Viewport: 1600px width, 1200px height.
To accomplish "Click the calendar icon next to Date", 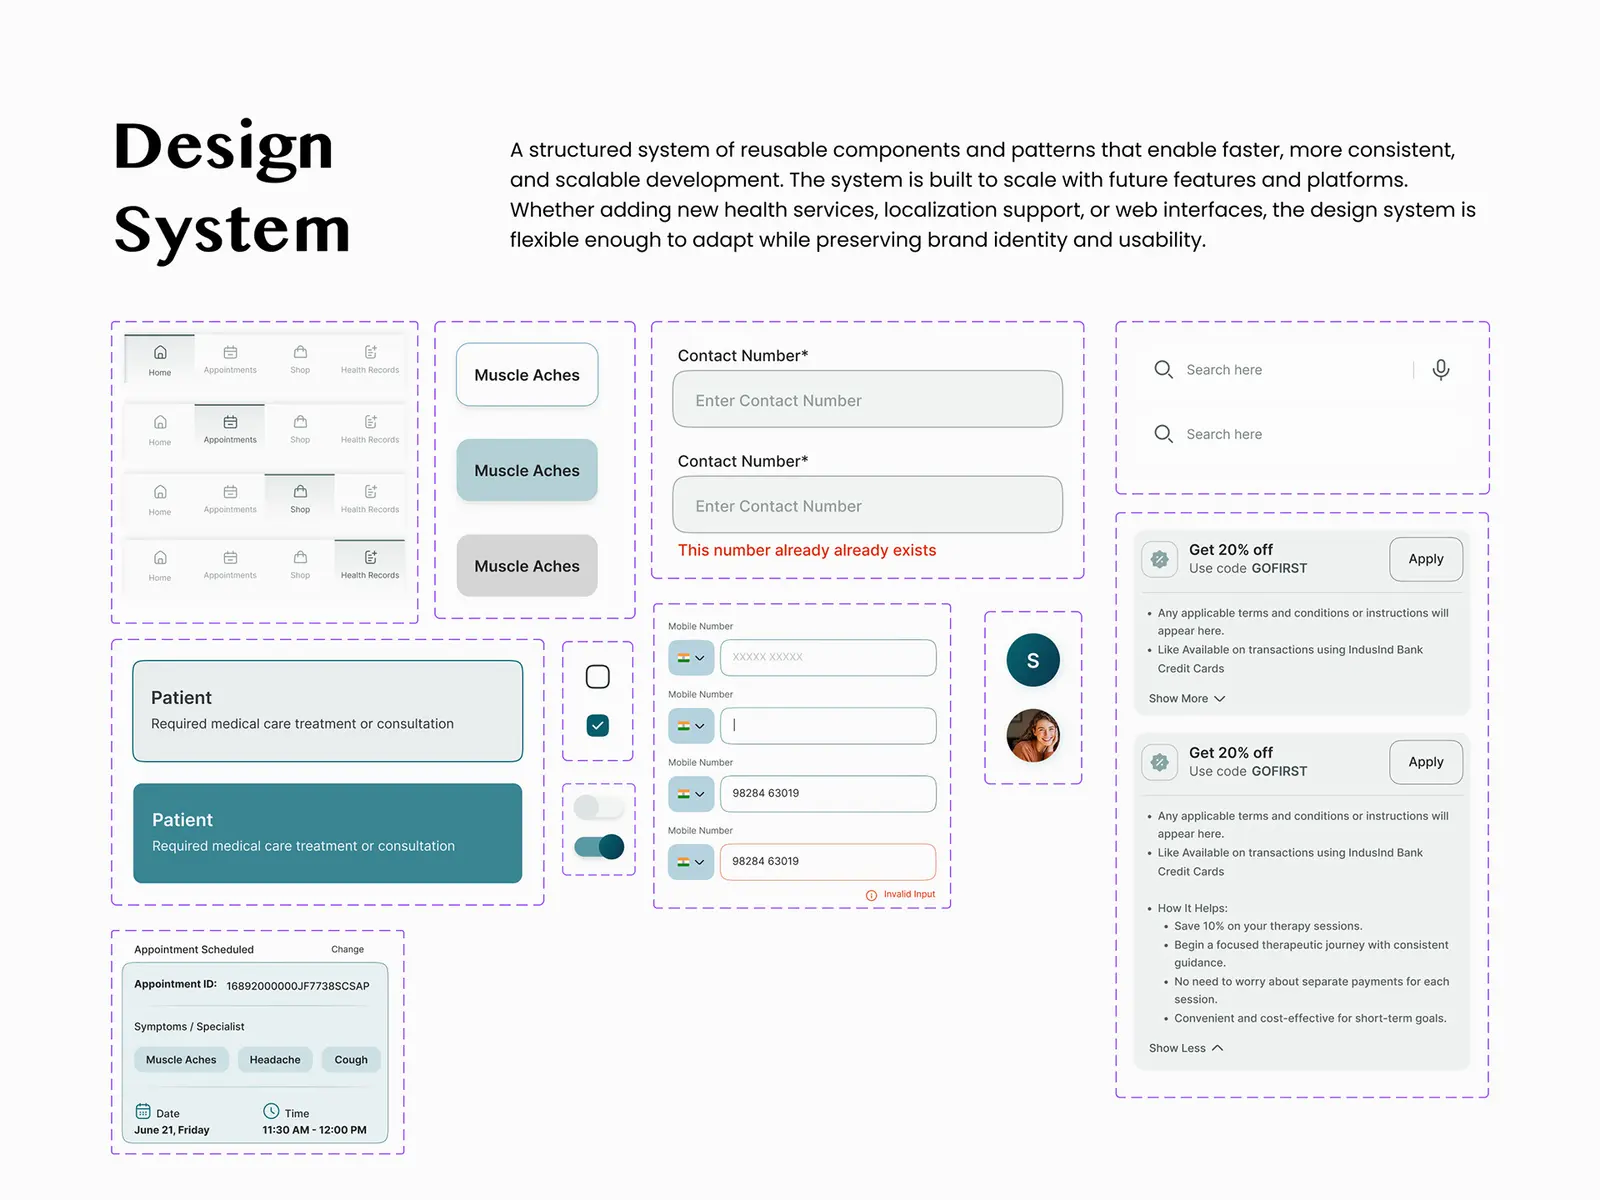I will pos(143,1112).
